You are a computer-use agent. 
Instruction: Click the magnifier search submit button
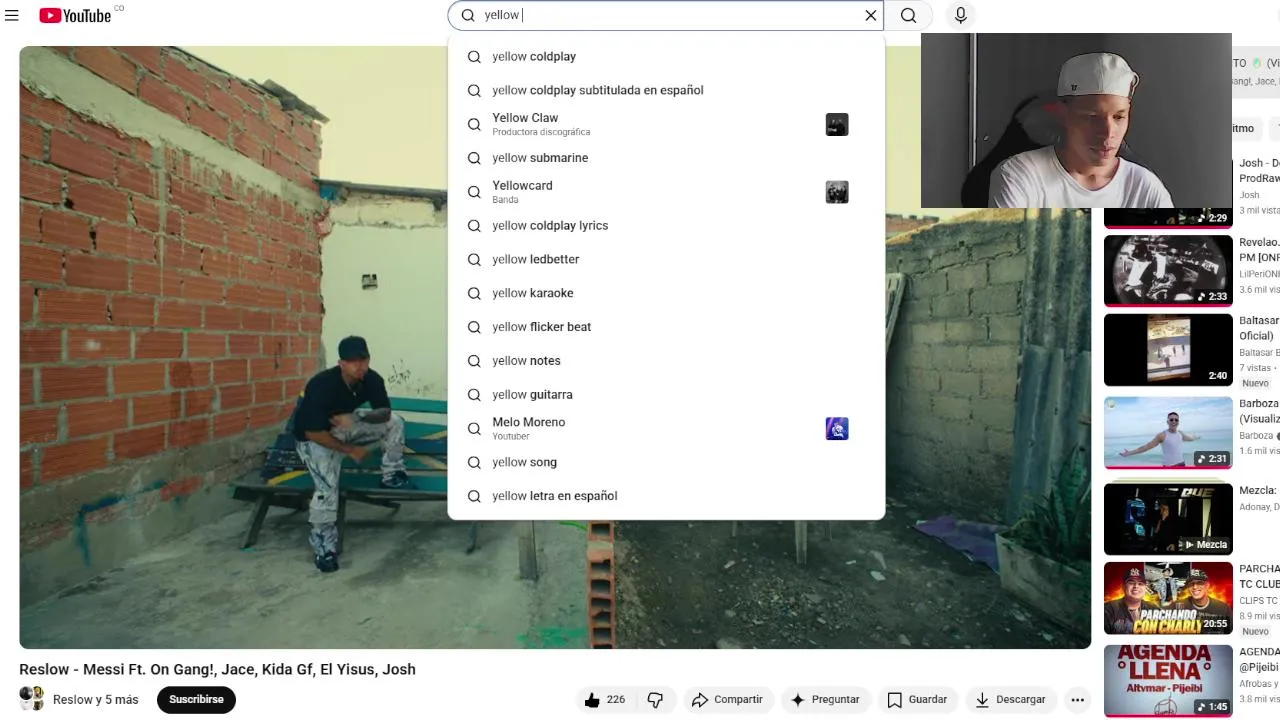coord(908,15)
